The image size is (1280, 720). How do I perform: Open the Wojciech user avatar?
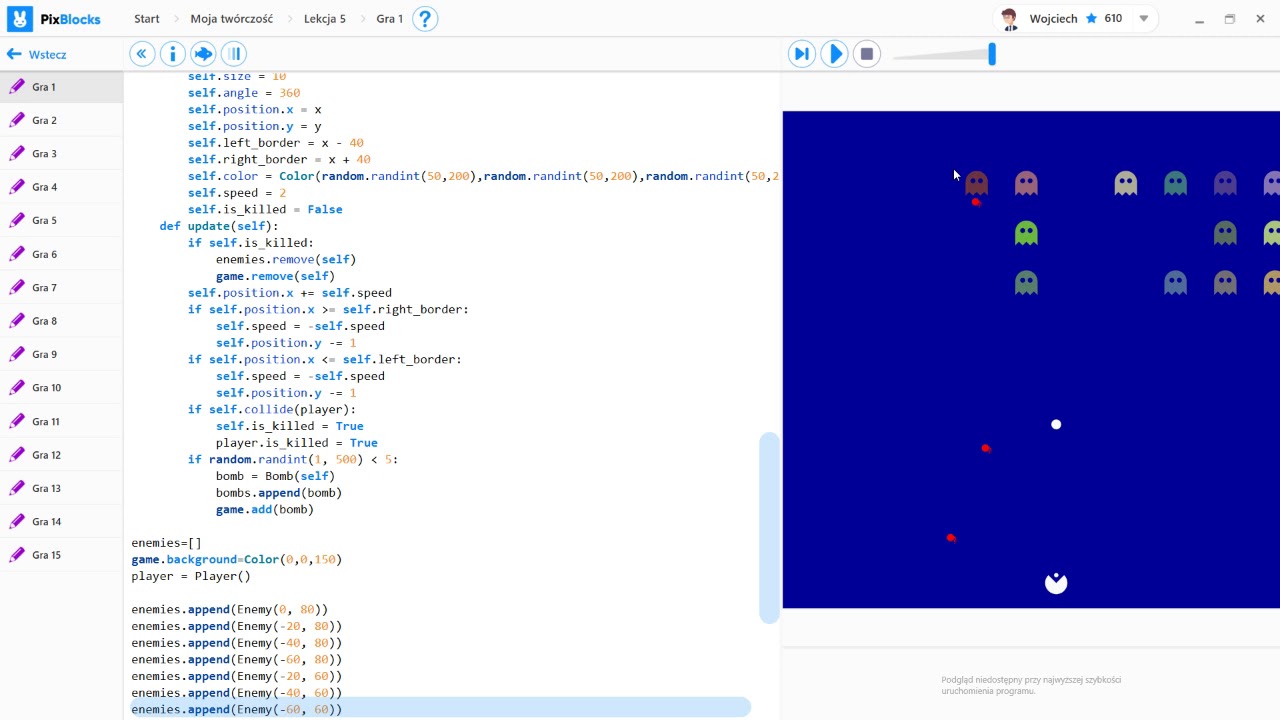(1010, 18)
